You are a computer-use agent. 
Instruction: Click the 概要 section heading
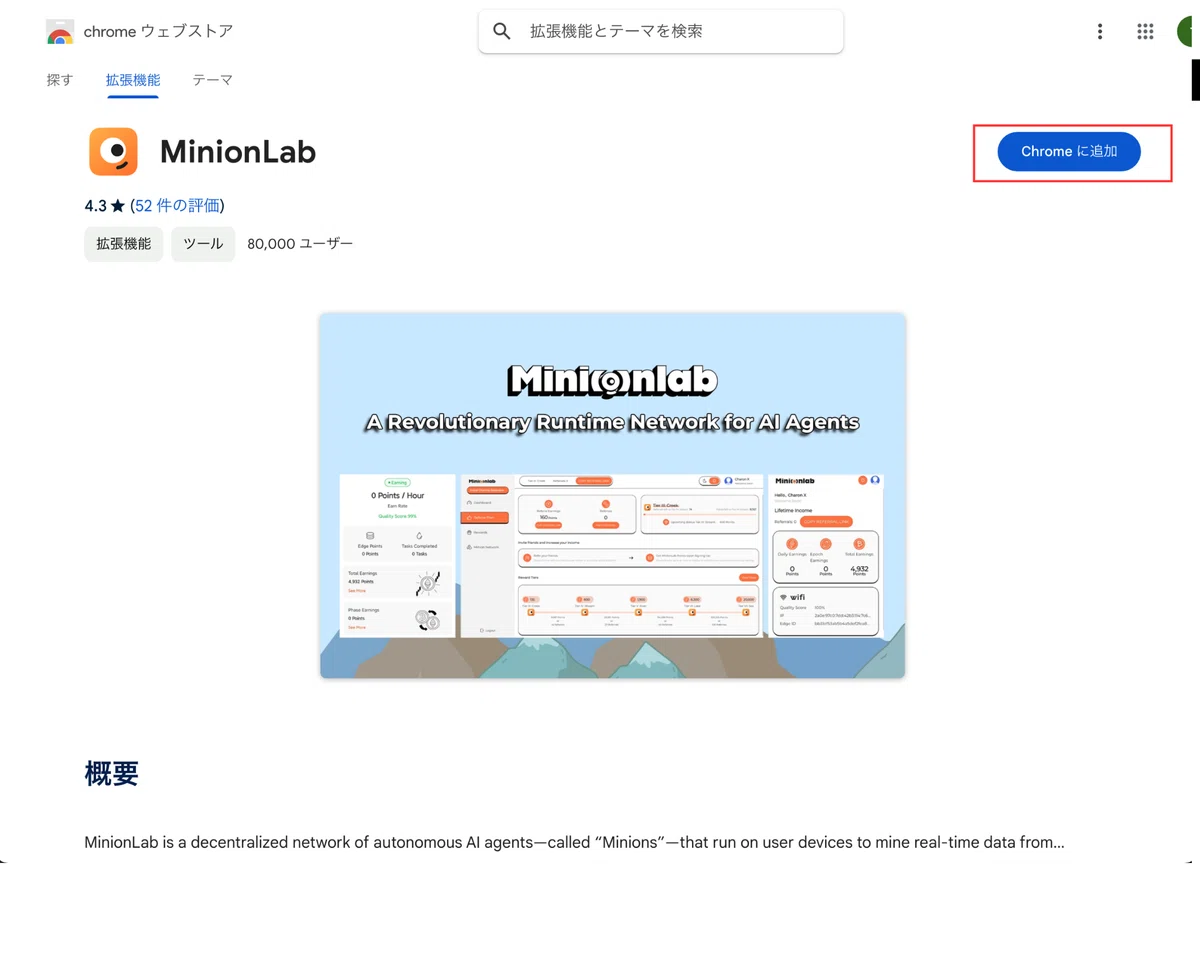click(x=112, y=774)
